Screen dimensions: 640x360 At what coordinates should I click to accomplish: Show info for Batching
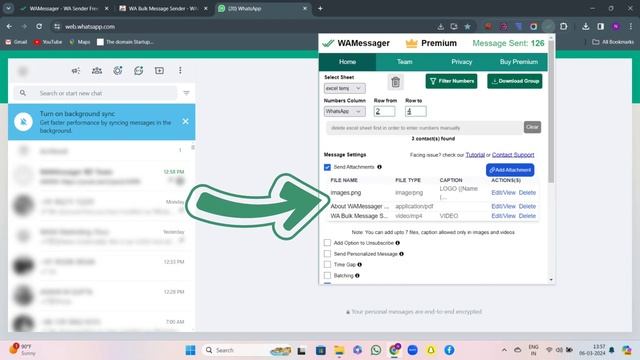[357, 276]
